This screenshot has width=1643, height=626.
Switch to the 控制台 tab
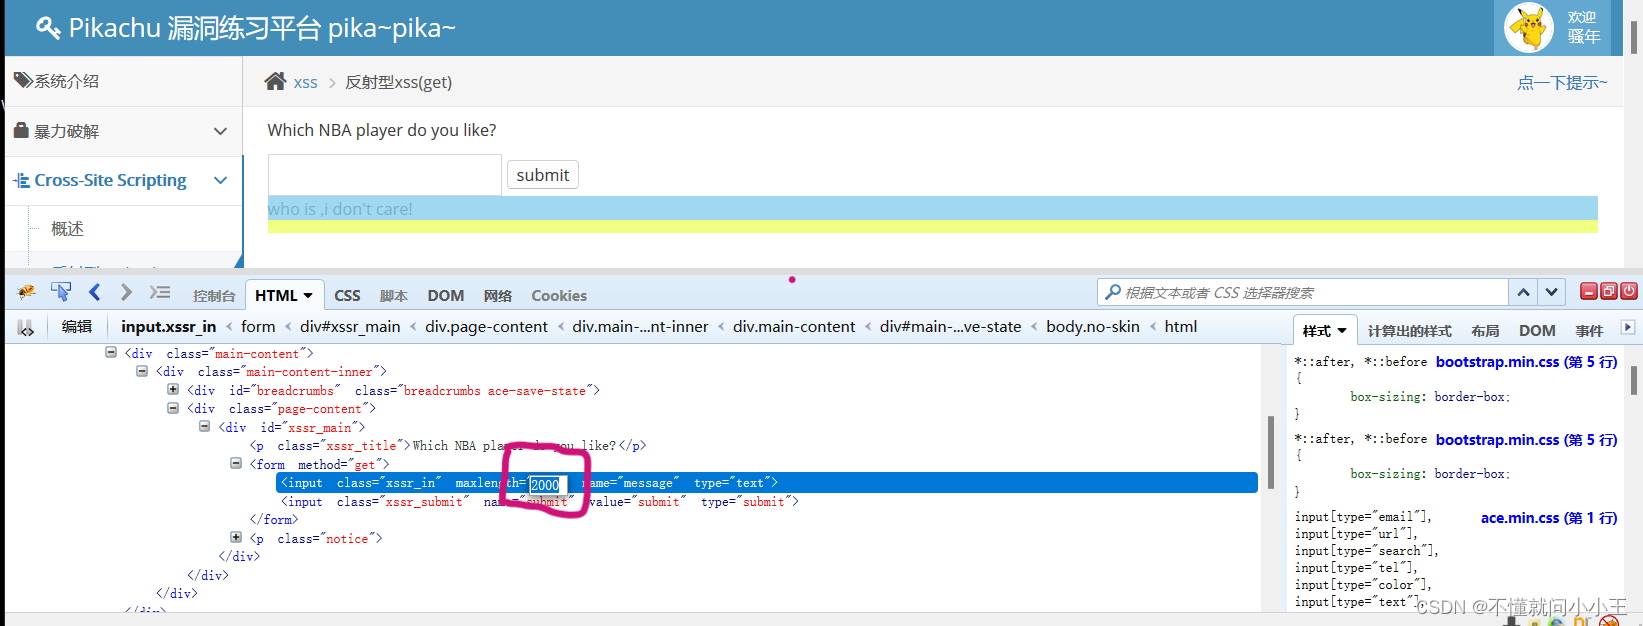coord(214,295)
